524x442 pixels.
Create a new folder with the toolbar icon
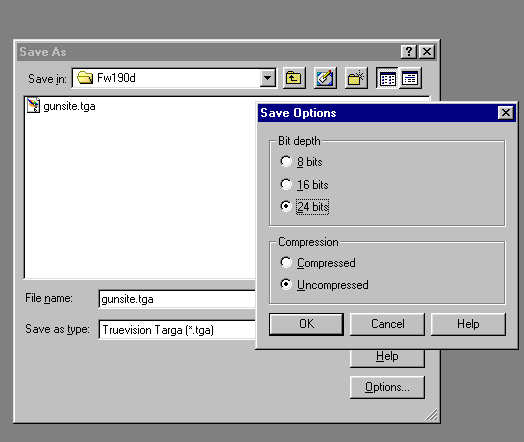pos(356,78)
